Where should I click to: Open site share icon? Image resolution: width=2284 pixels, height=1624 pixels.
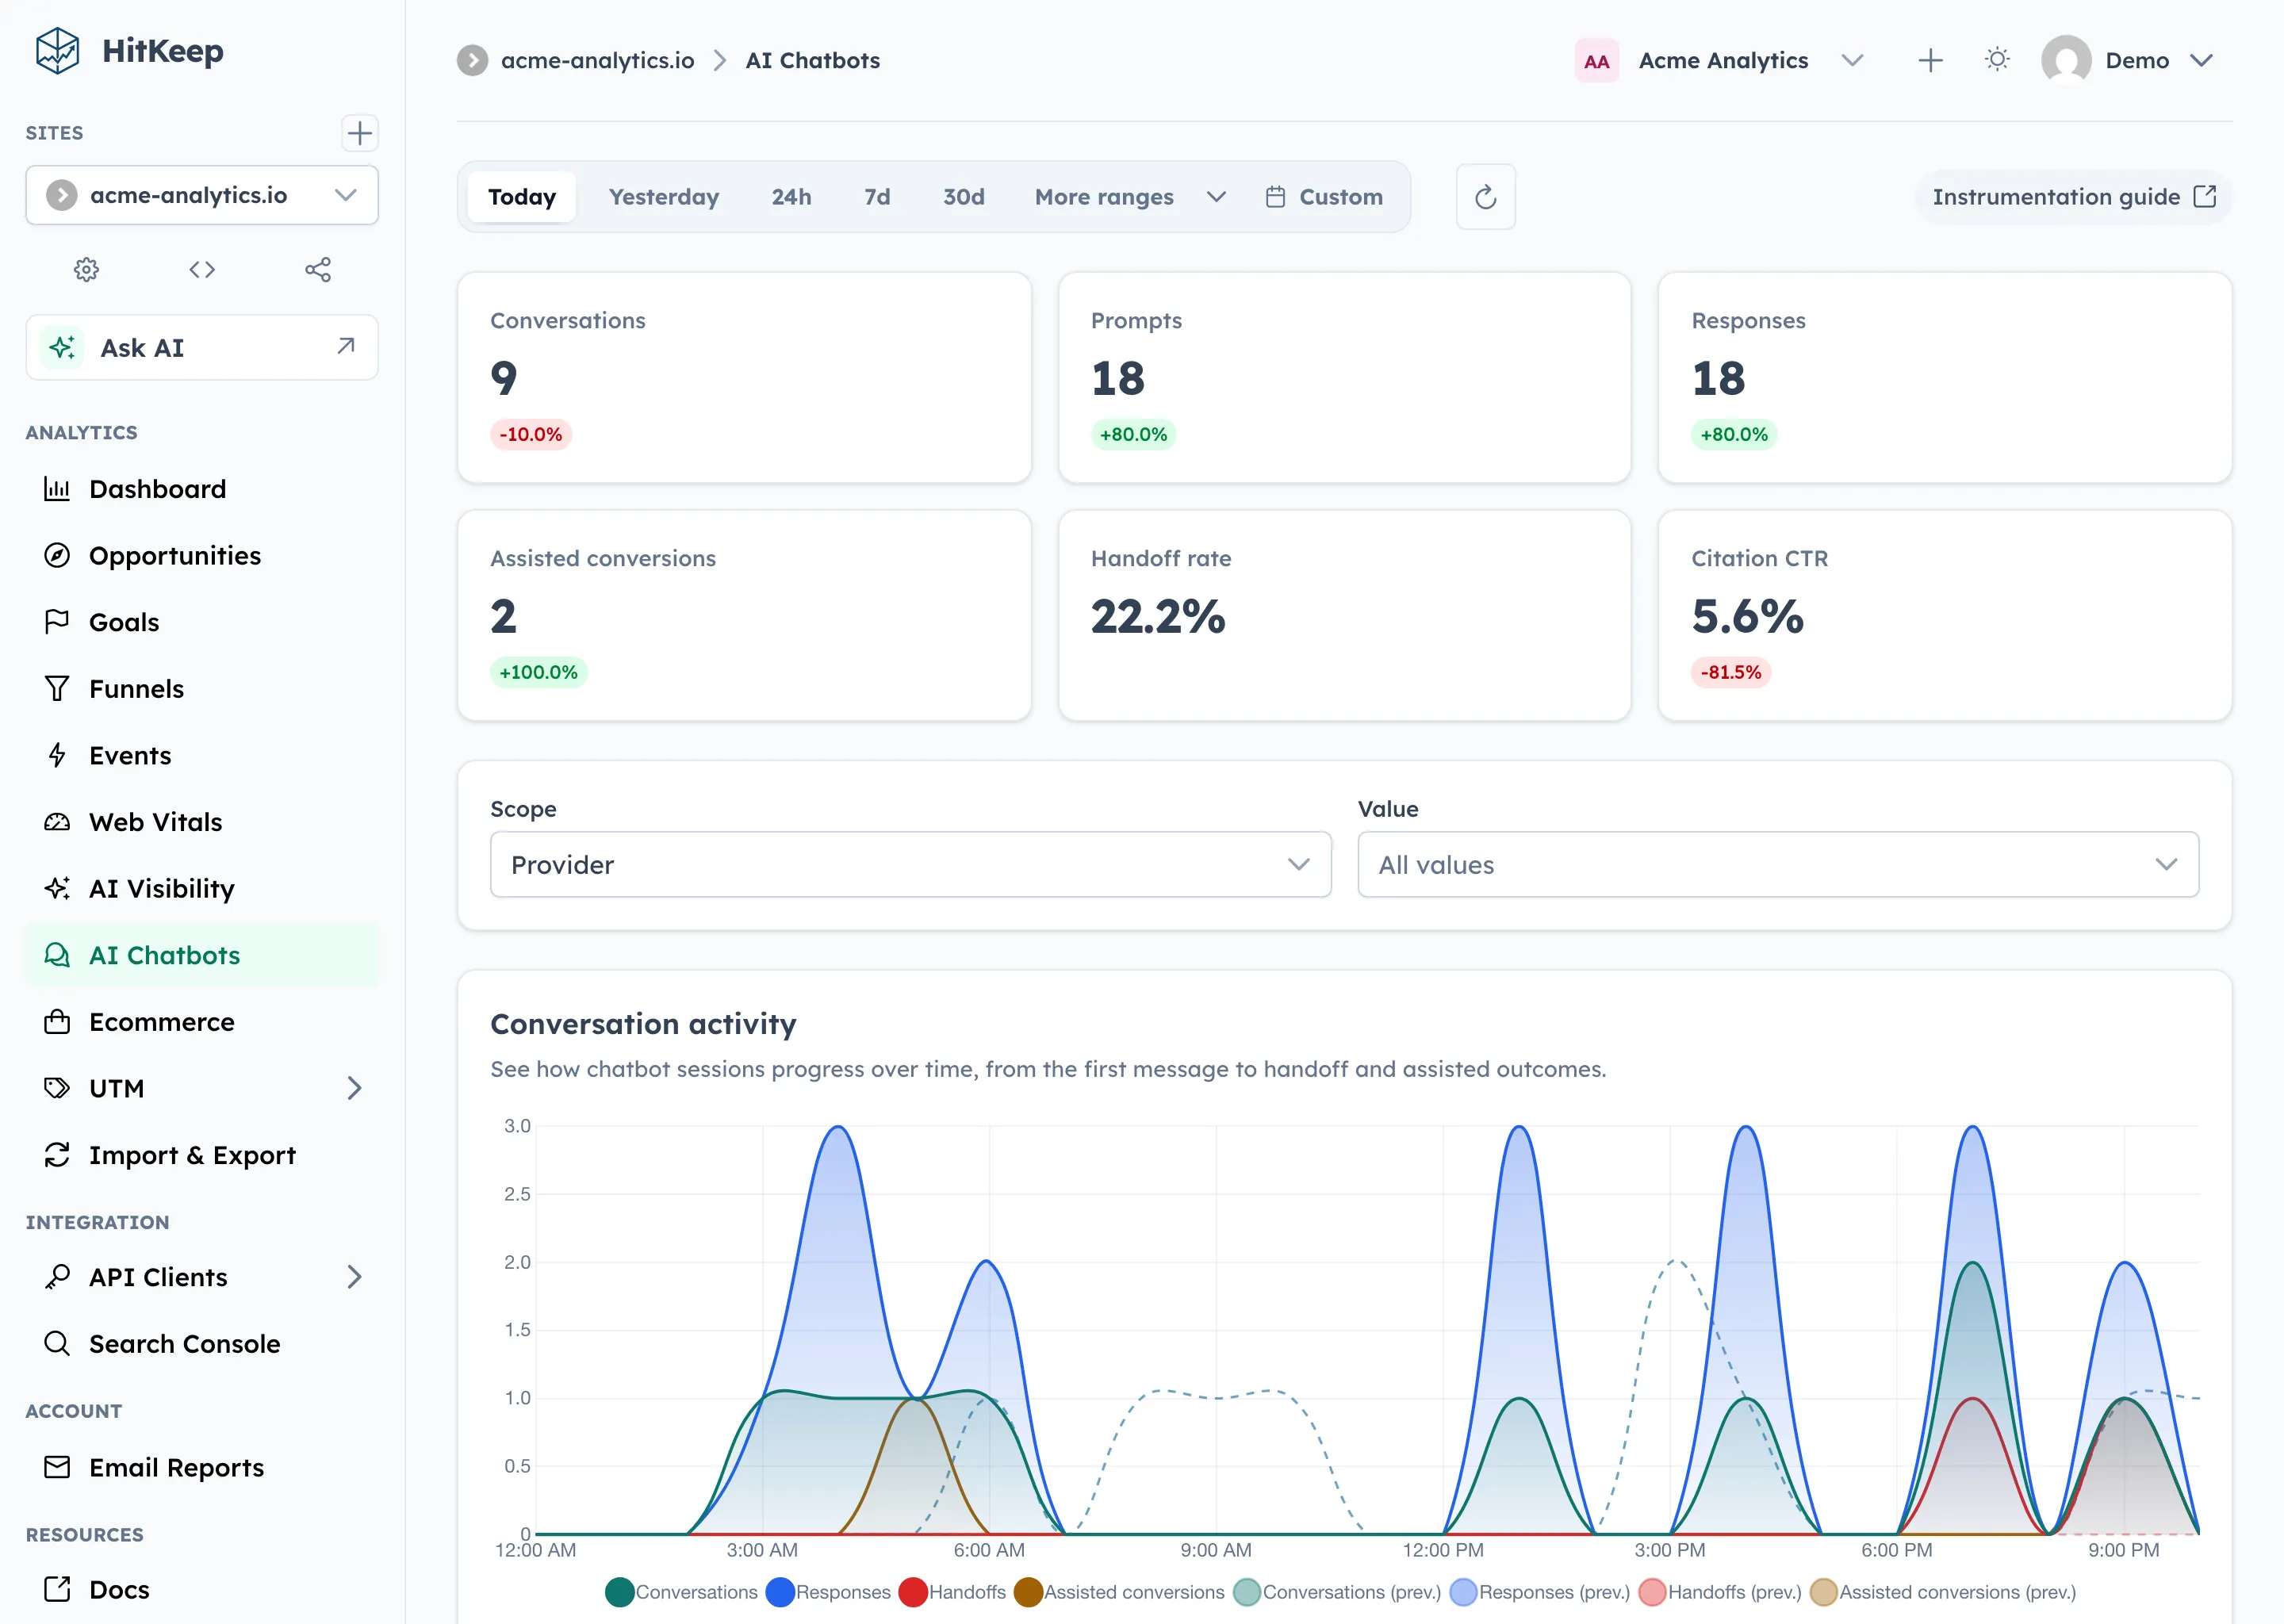318,269
